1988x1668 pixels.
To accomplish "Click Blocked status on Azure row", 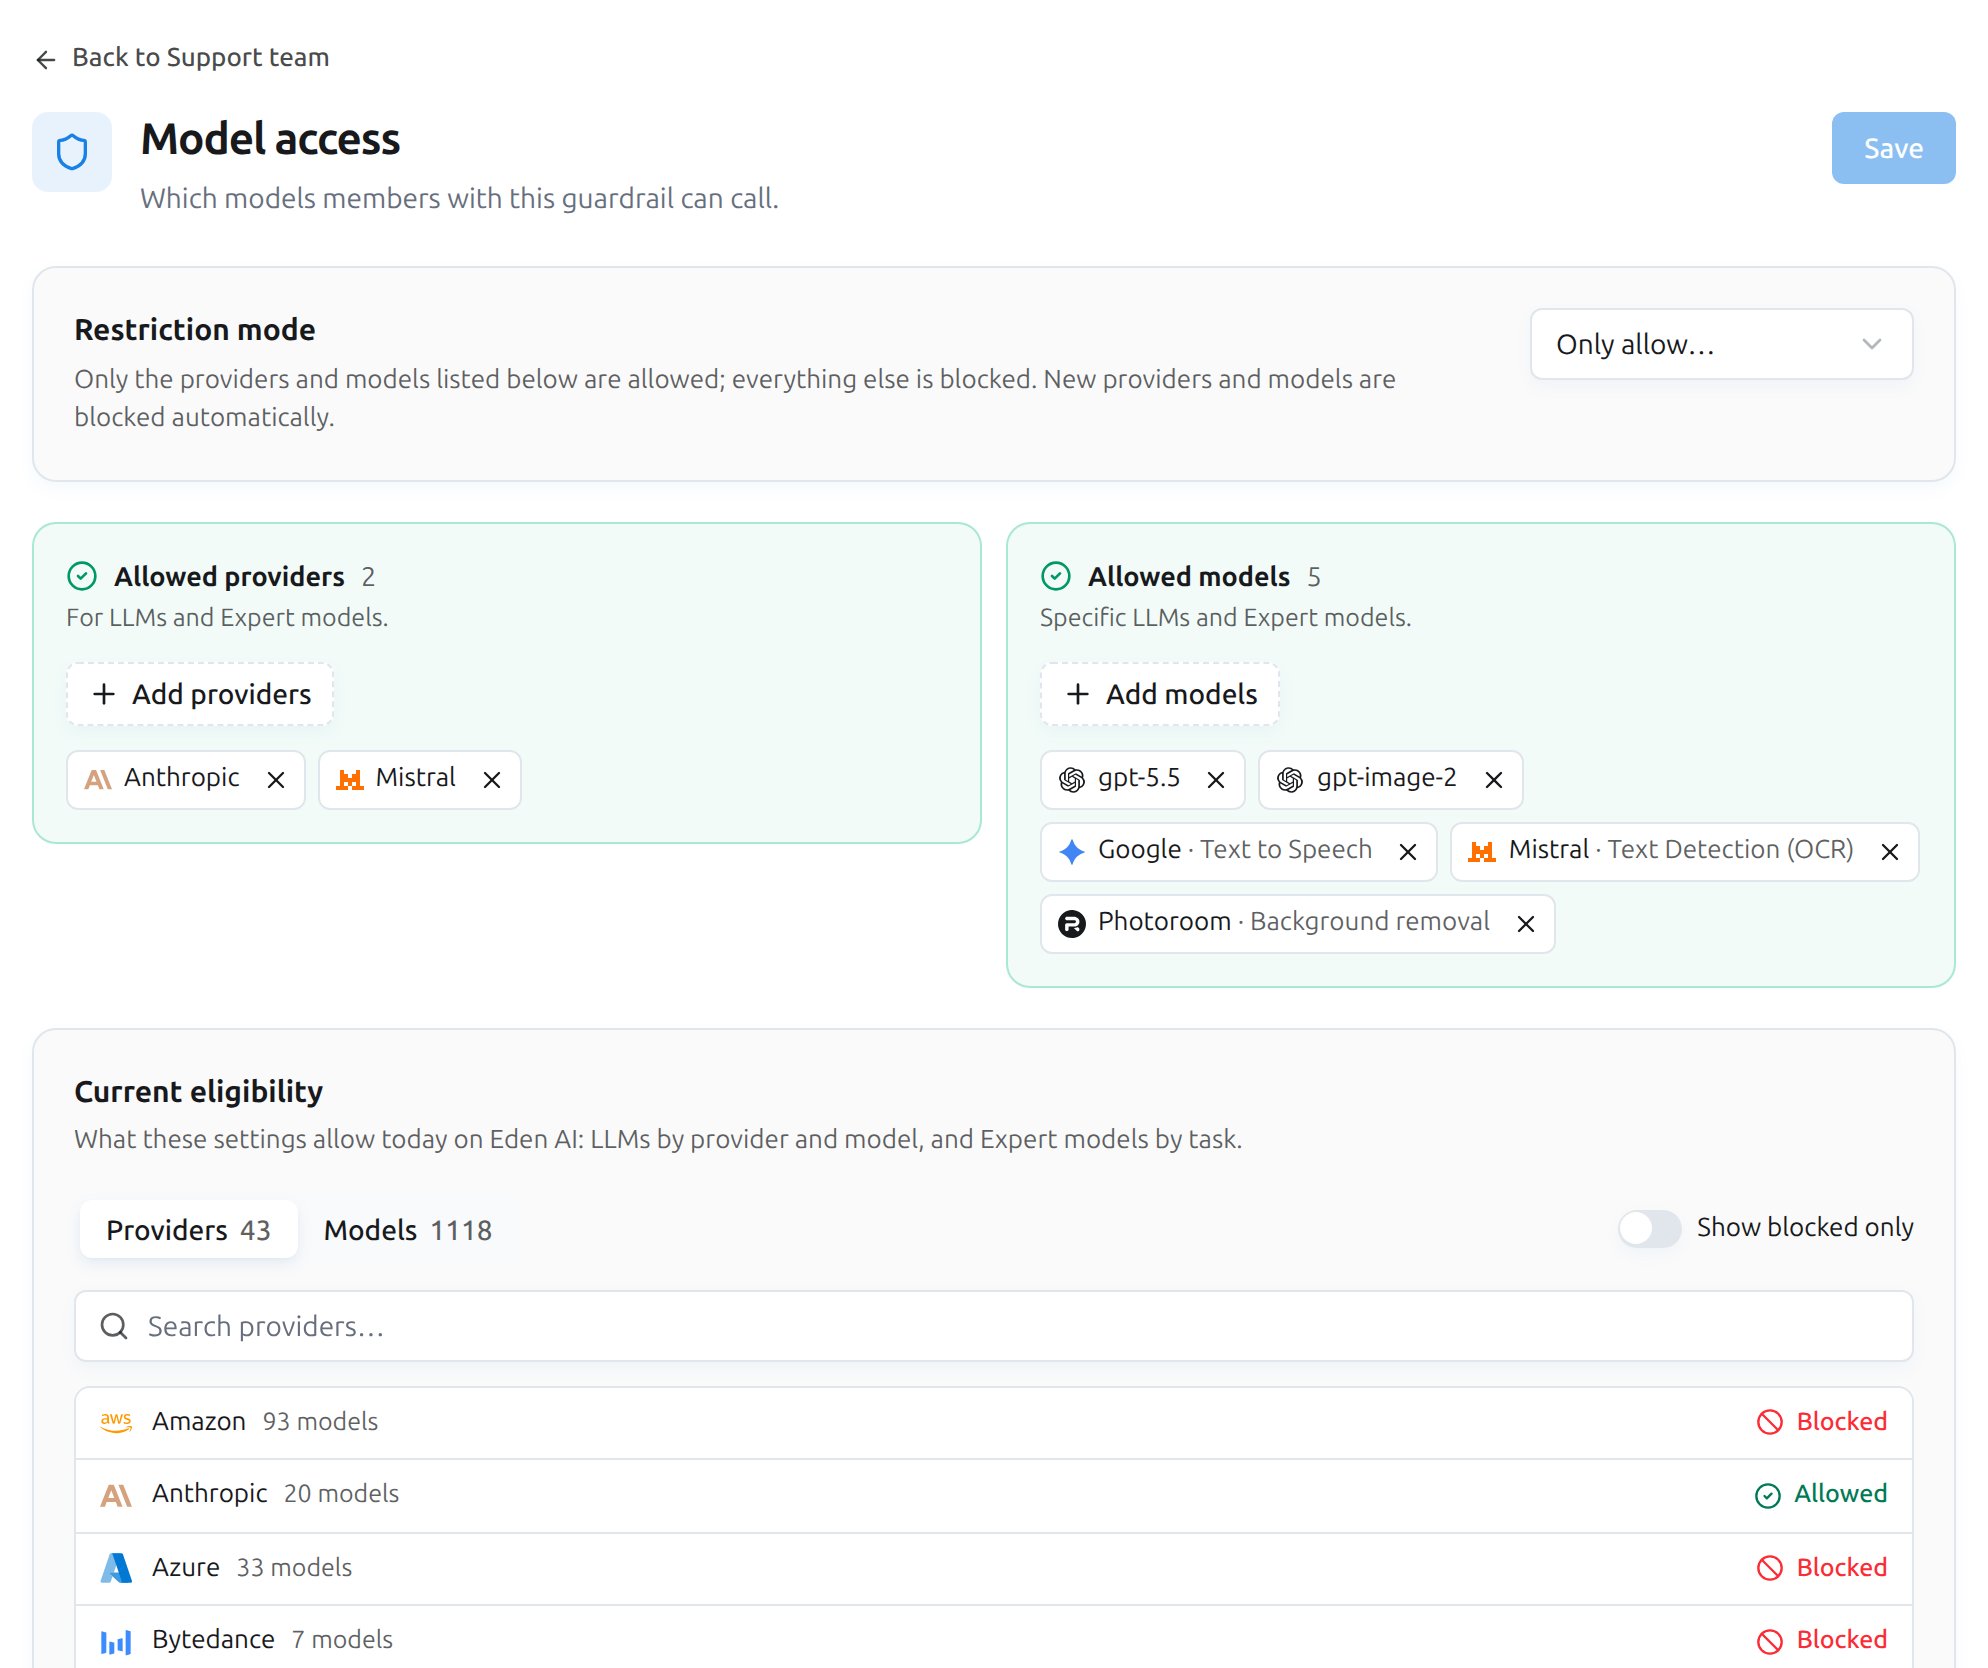I will click(x=1822, y=1568).
